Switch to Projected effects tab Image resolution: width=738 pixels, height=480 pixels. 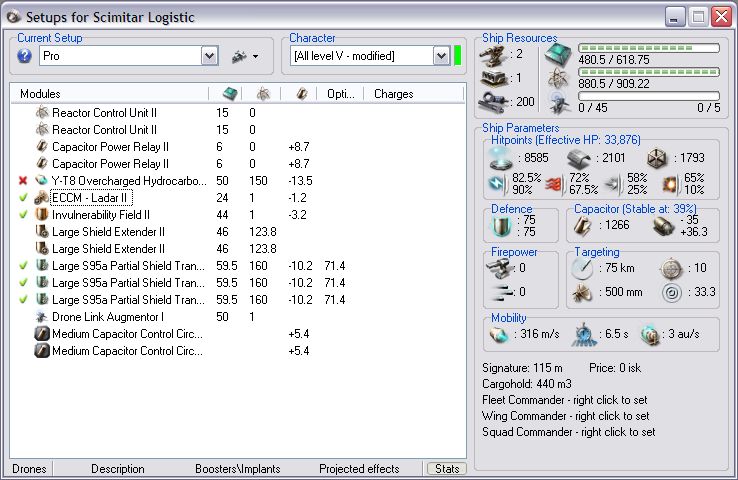359,469
